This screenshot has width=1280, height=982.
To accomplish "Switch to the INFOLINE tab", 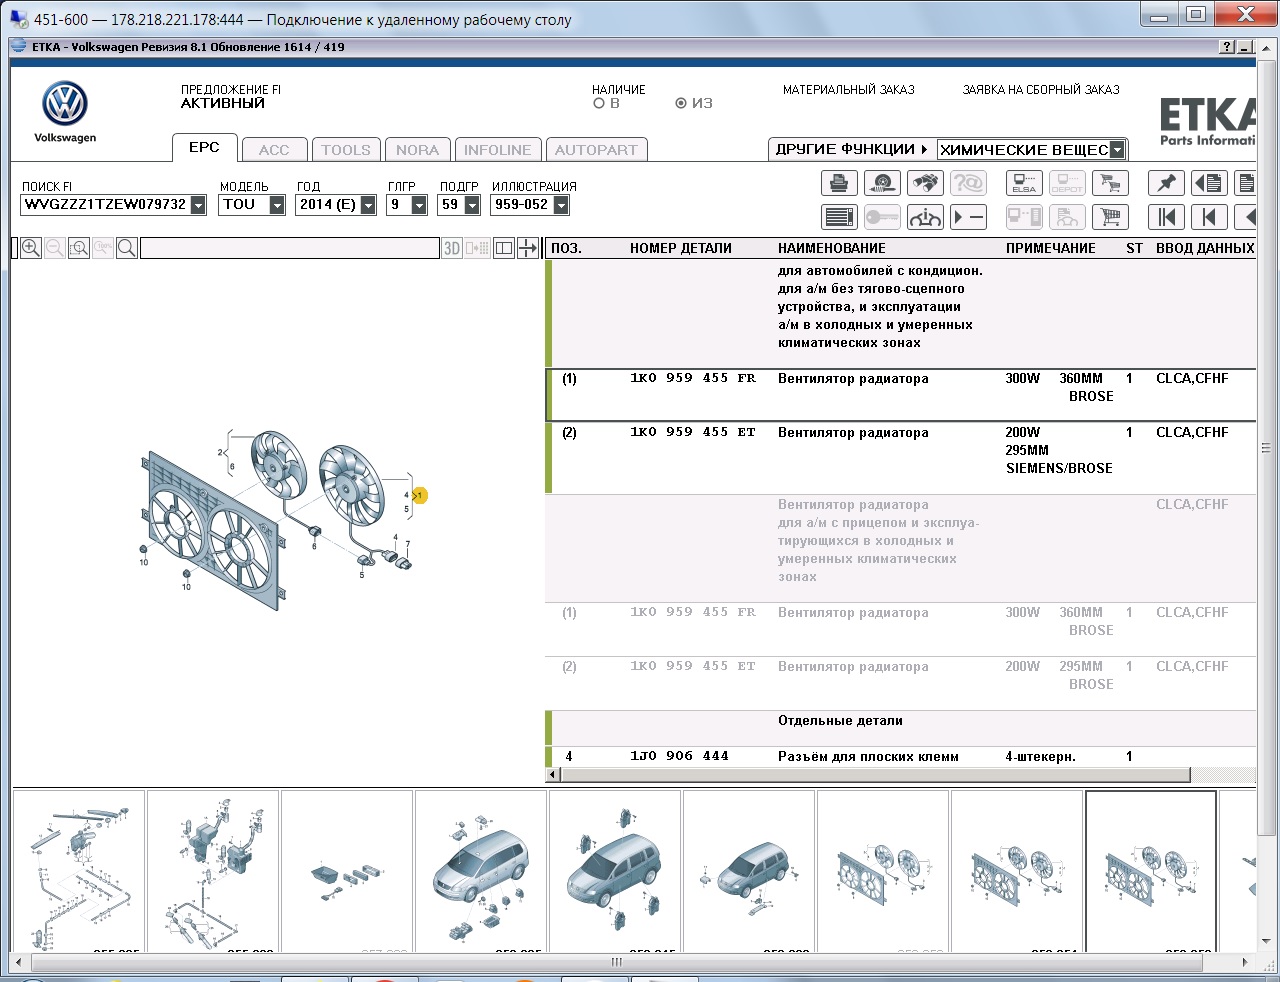I will (498, 150).
